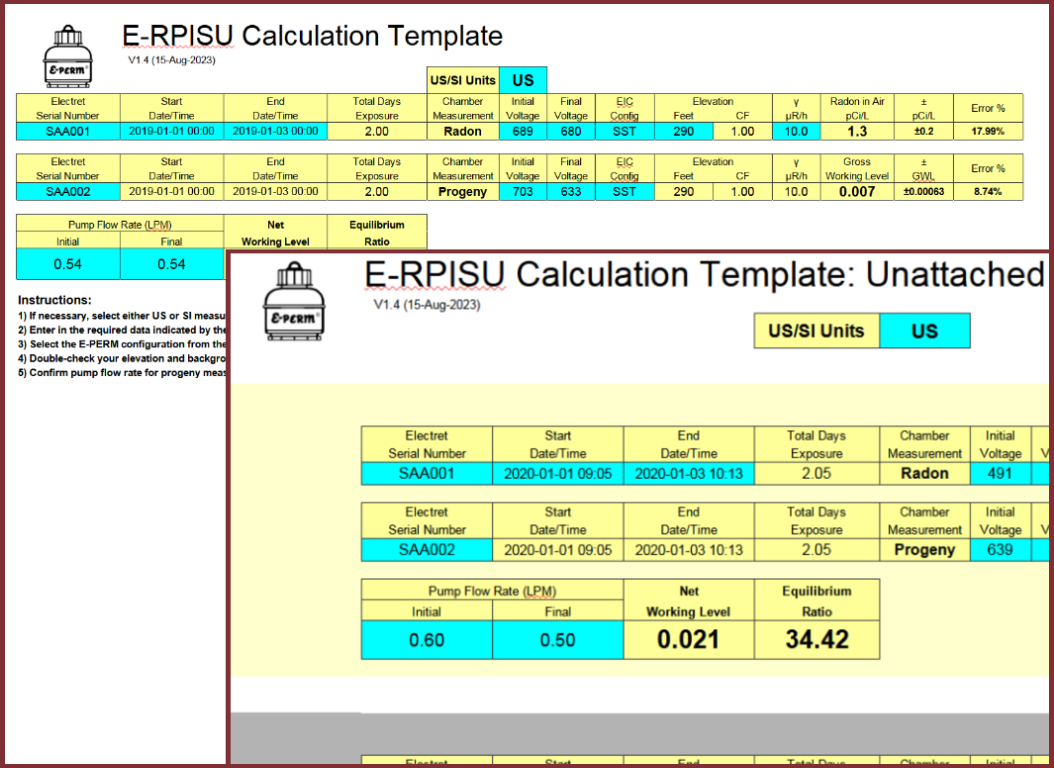Select final pump flow rate 0.54
This screenshot has height=768, width=1054.
click(x=171, y=264)
